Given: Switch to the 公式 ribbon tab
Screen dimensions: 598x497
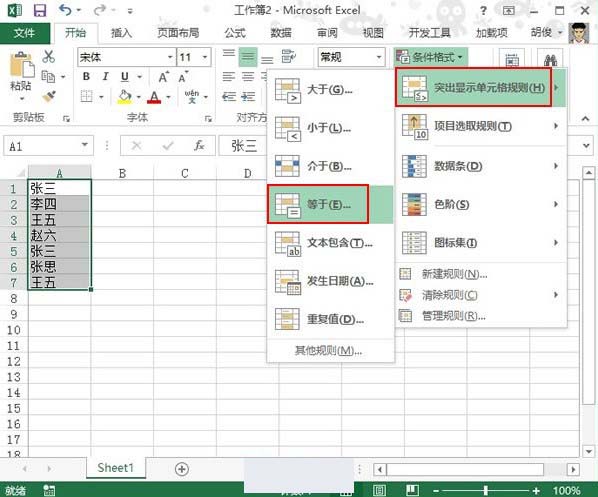Looking at the screenshot, I should point(235,33).
